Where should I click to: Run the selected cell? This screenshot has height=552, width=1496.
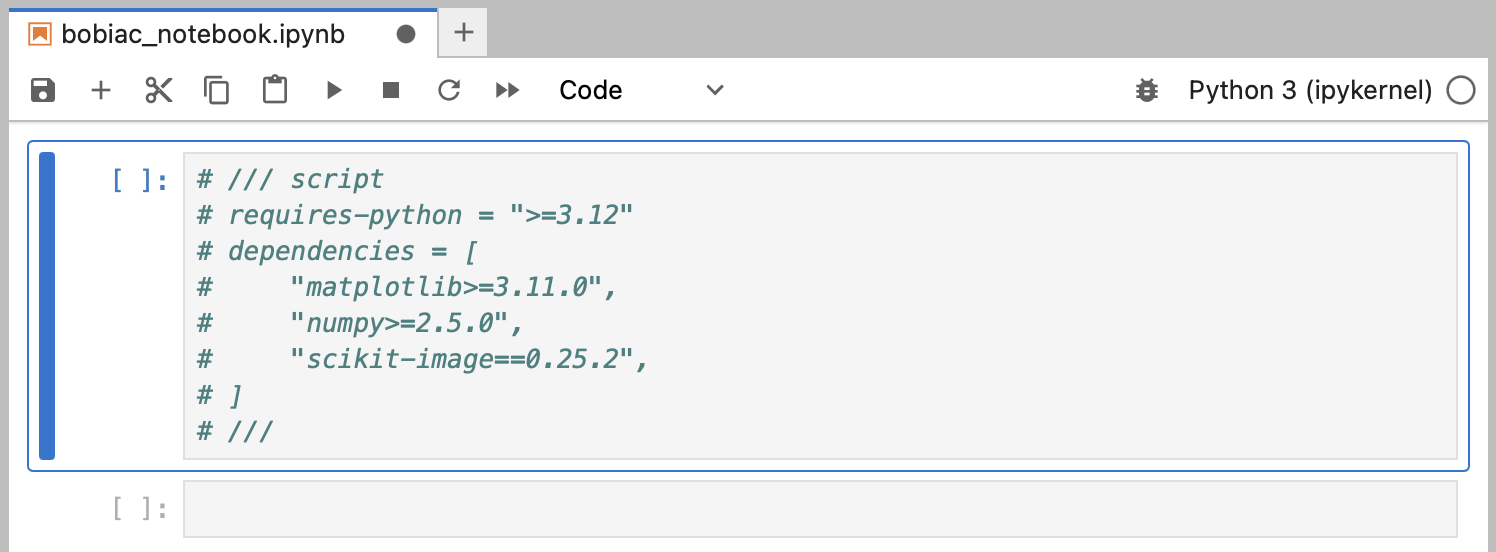334,90
